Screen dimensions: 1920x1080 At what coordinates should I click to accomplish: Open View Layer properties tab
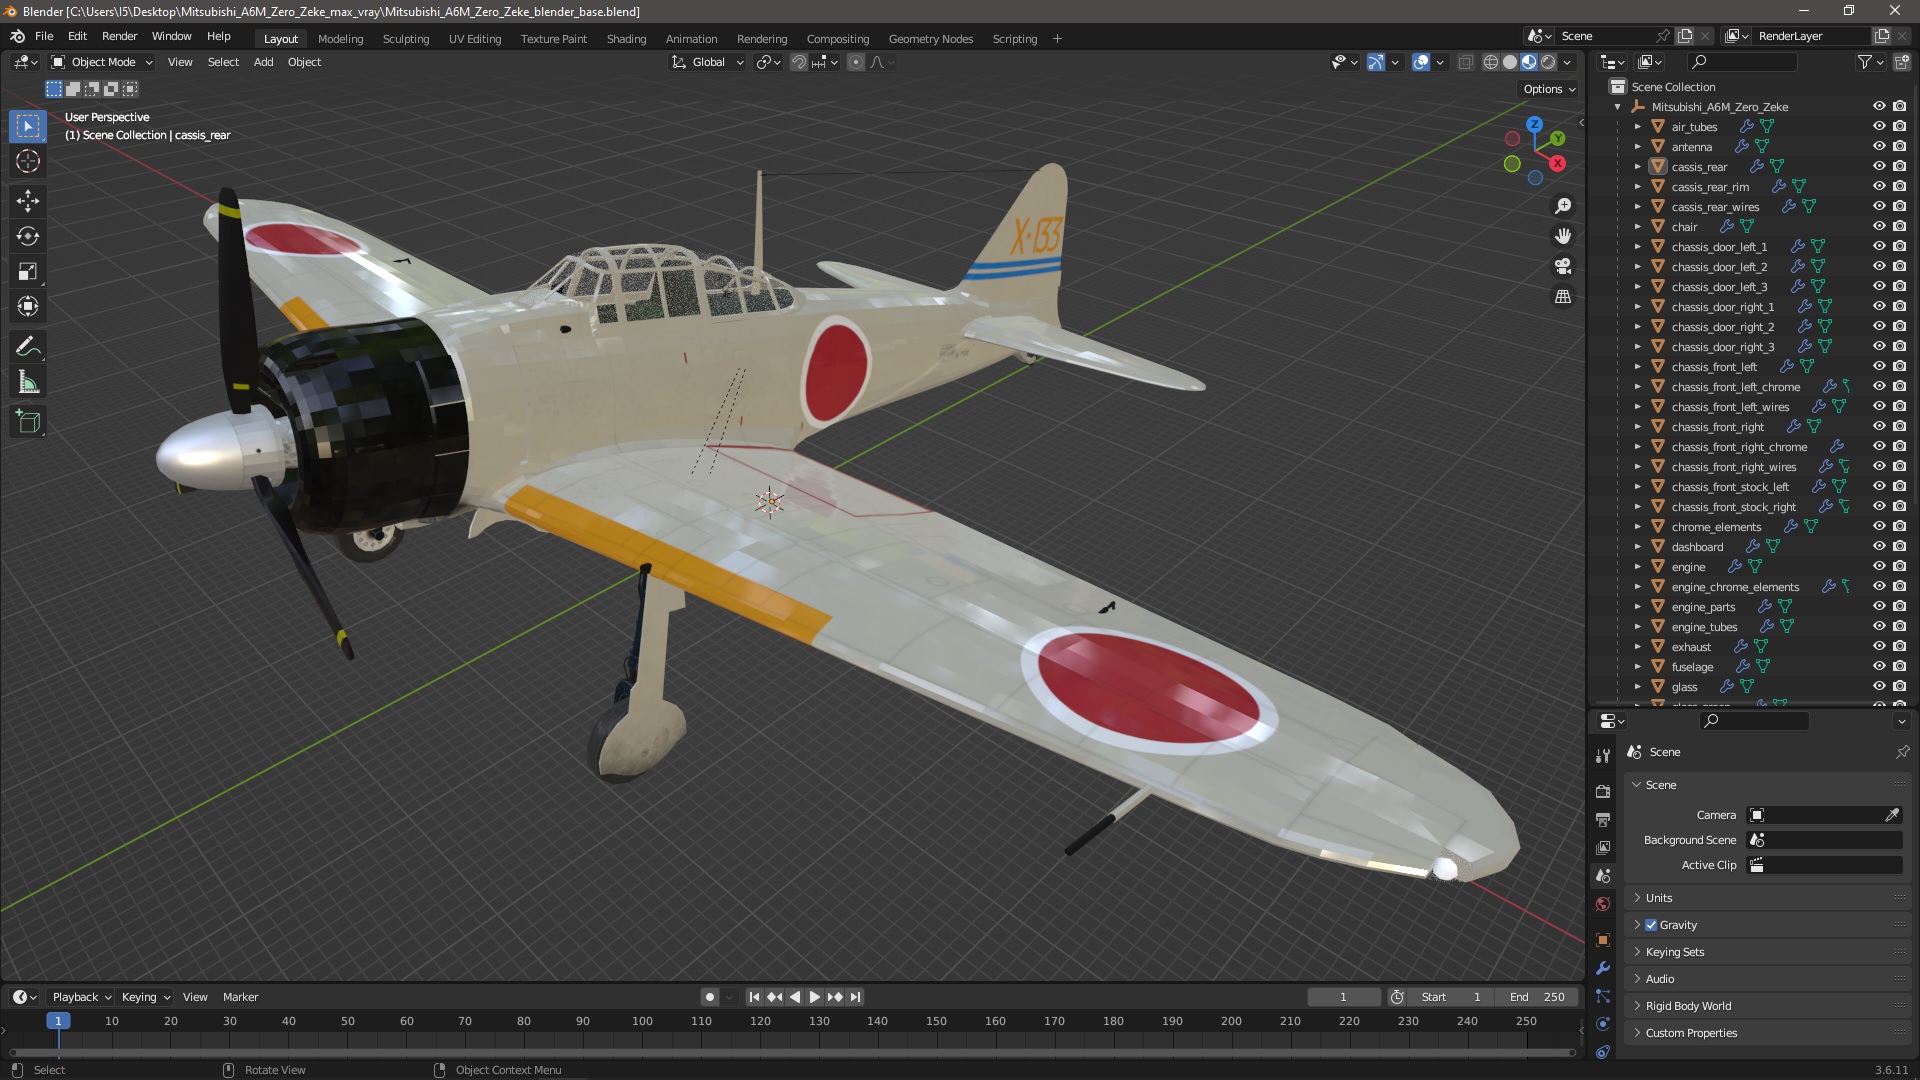click(x=1603, y=848)
